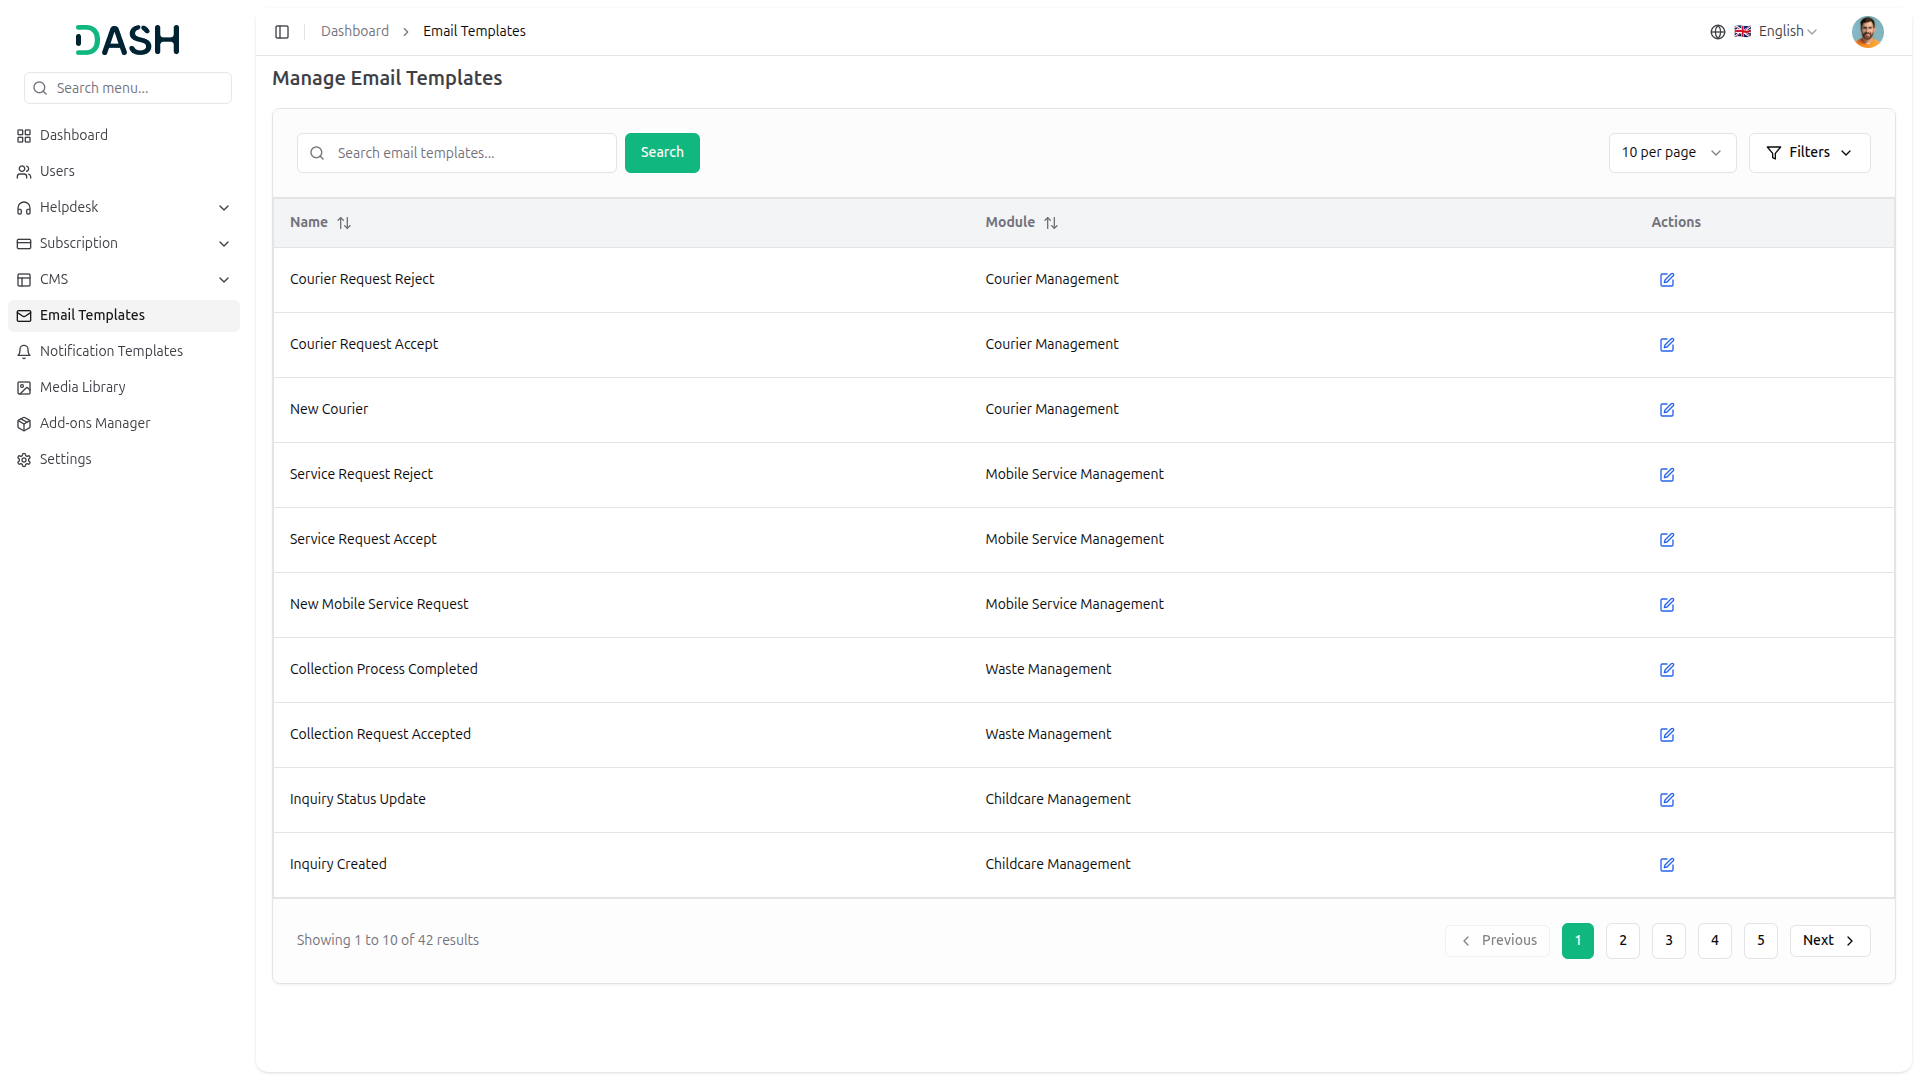Open user profile avatar
Screen dimensions: 1920x1080
pyautogui.click(x=1866, y=32)
